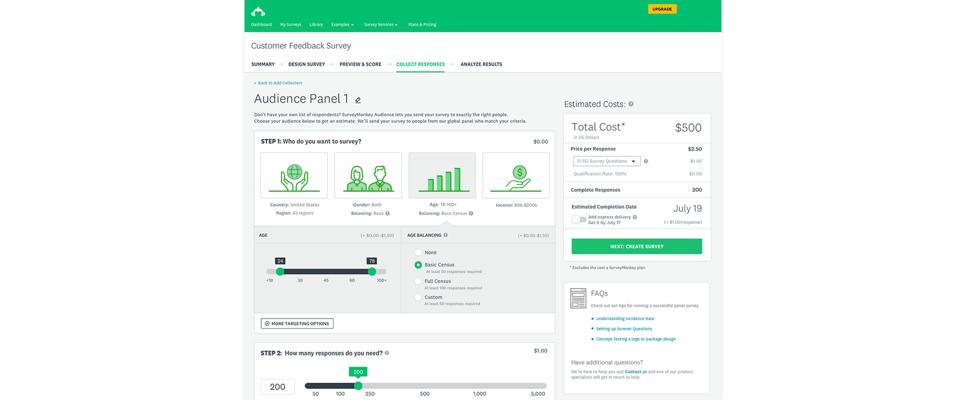Click the Back to Add Collectors link
This screenshot has width=960, height=400.
[x=279, y=83]
